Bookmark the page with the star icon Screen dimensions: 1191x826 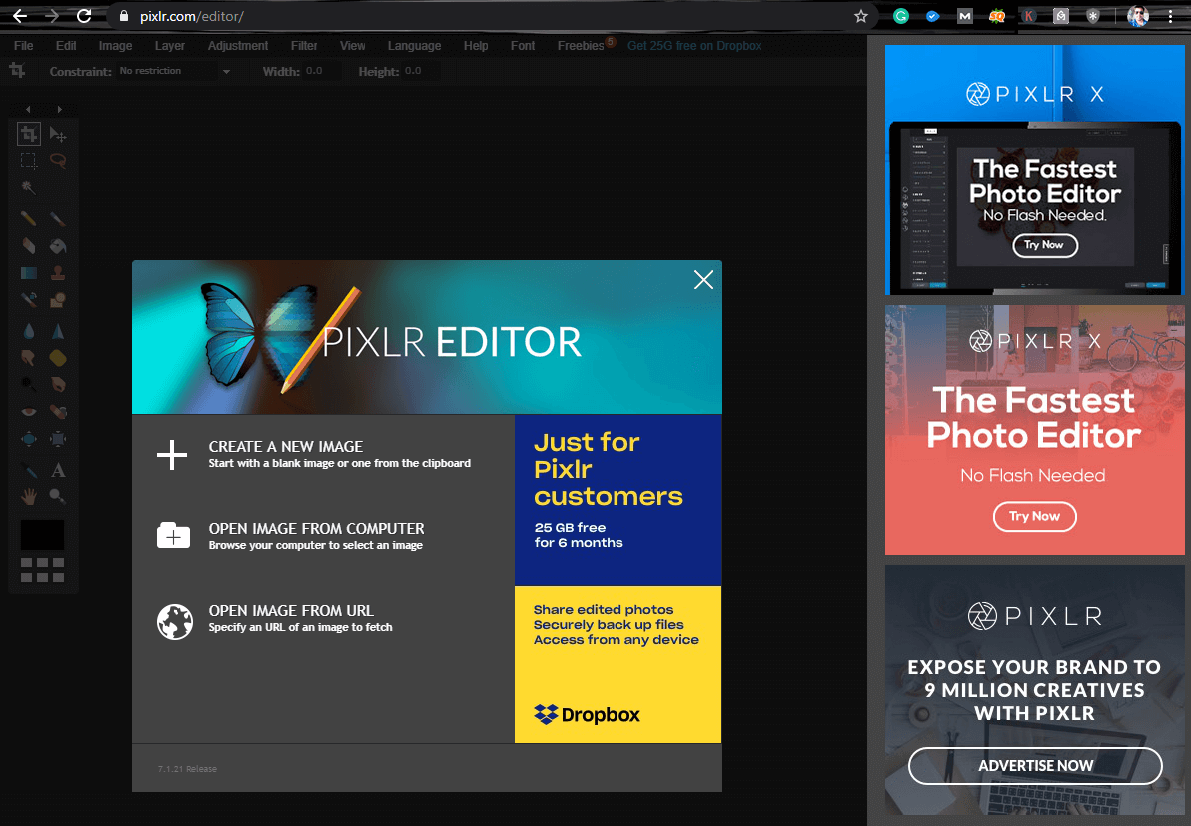pyautogui.click(x=860, y=16)
